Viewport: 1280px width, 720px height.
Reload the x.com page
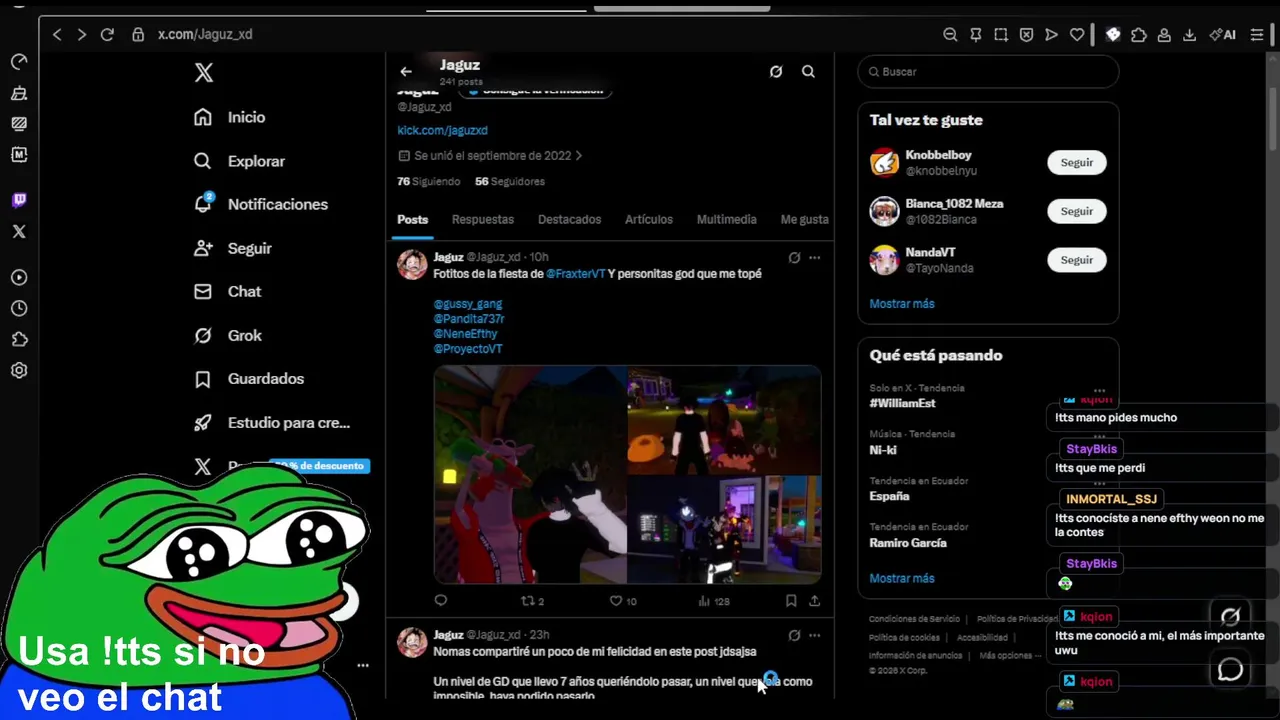click(x=107, y=34)
